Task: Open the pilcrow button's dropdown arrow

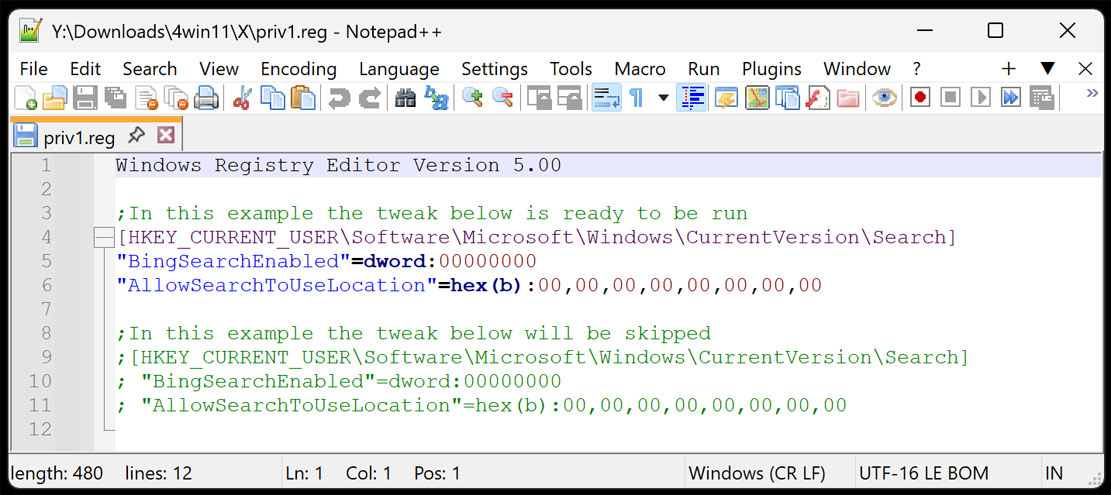Action: (663, 98)
